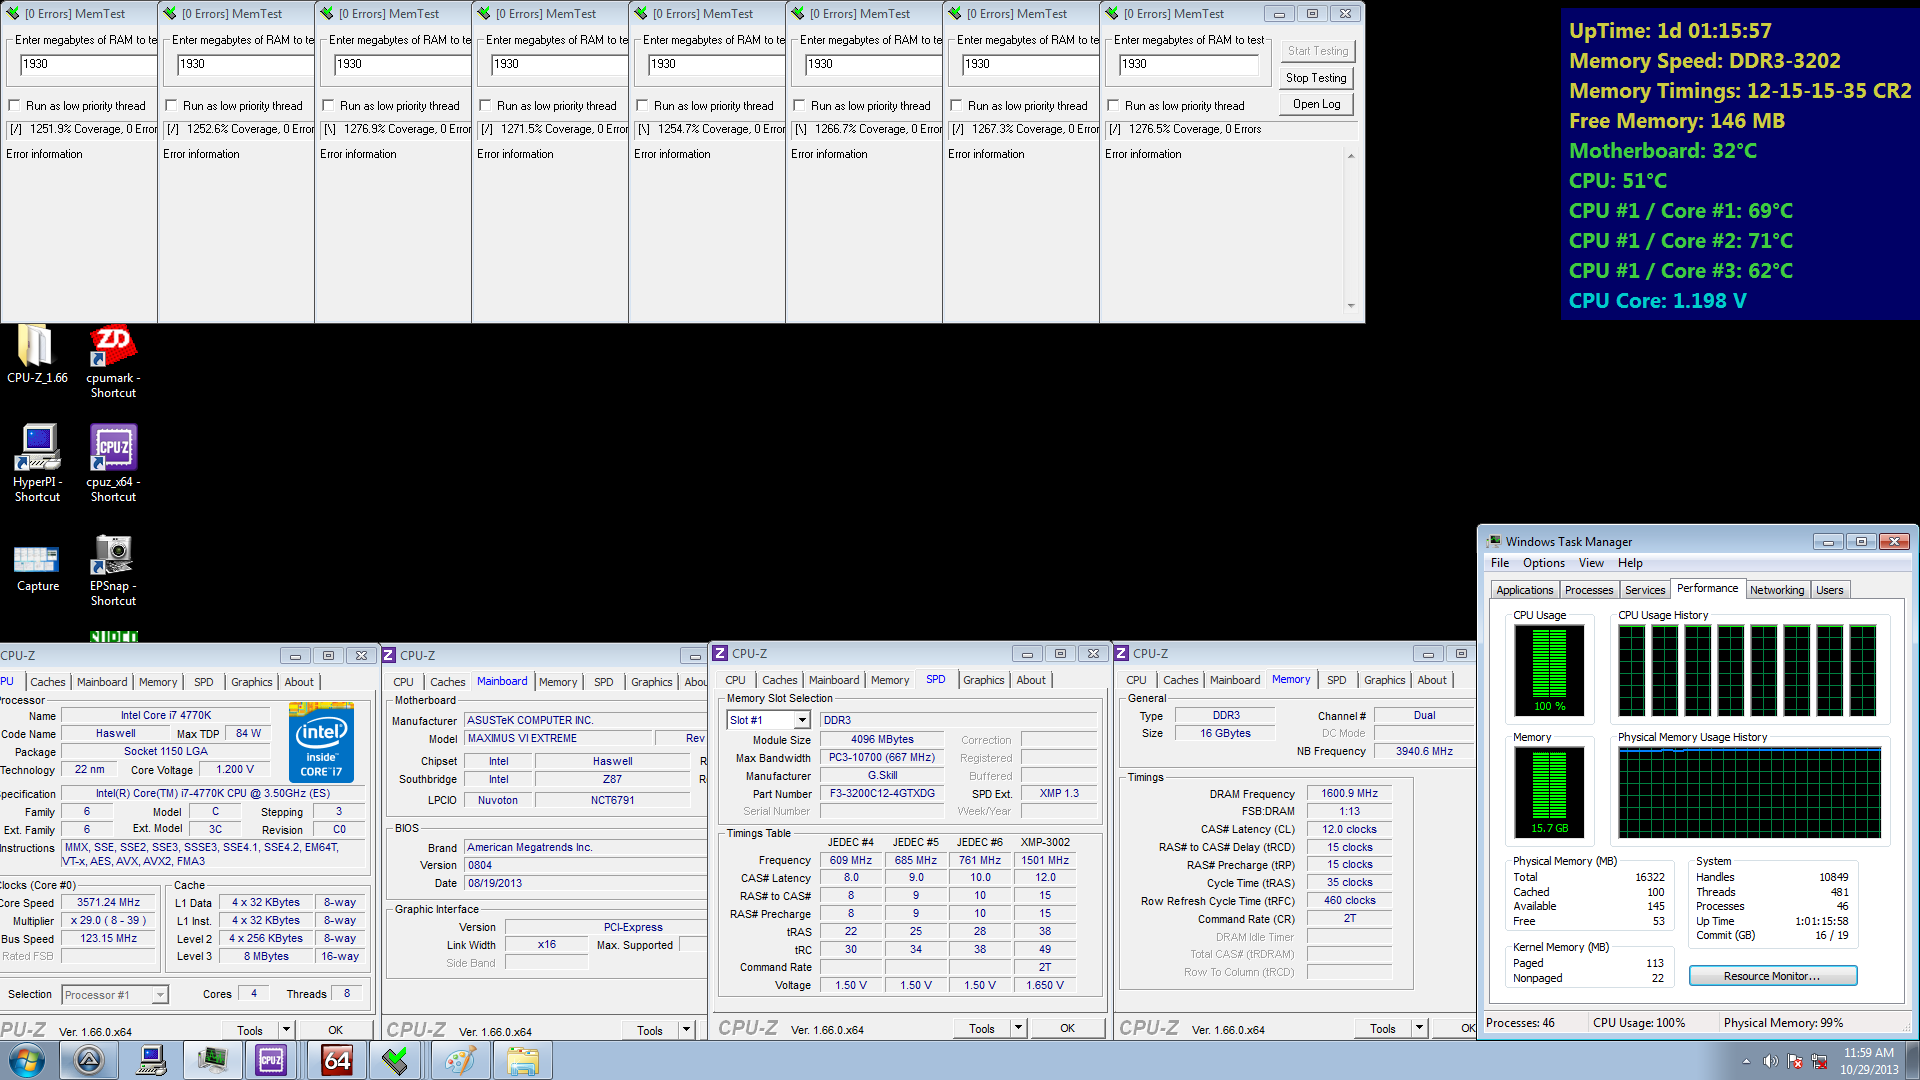
Task: Expand Tools arrow in CPU-Z Mainboard window
Action: click(x=687, y=1030)
